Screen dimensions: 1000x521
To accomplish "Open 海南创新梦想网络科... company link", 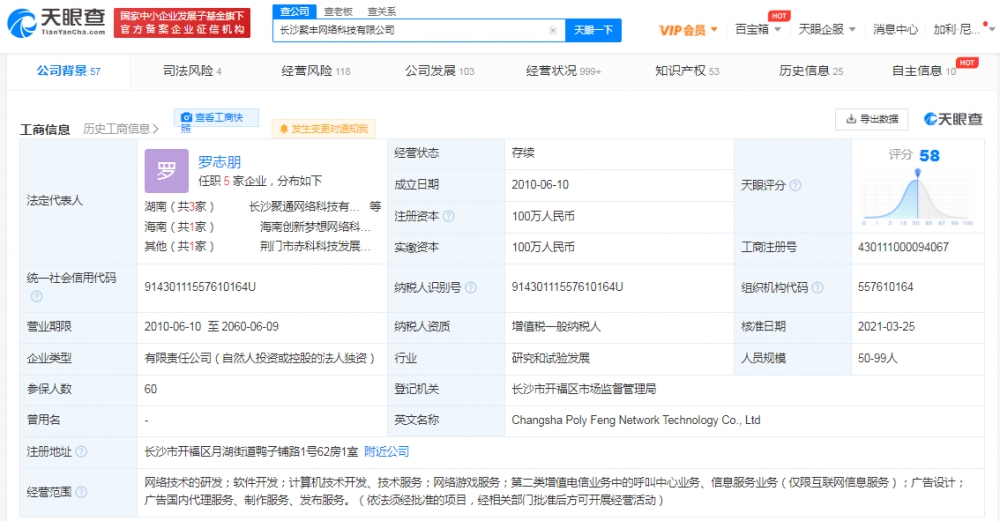I will [x=315, y=226].
